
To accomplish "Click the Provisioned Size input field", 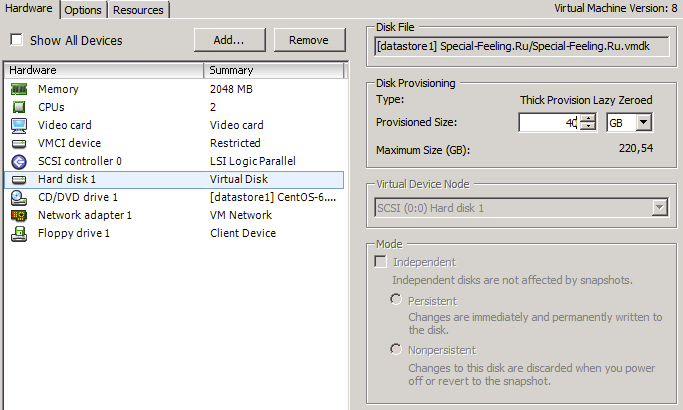I will tap(548, 122).
